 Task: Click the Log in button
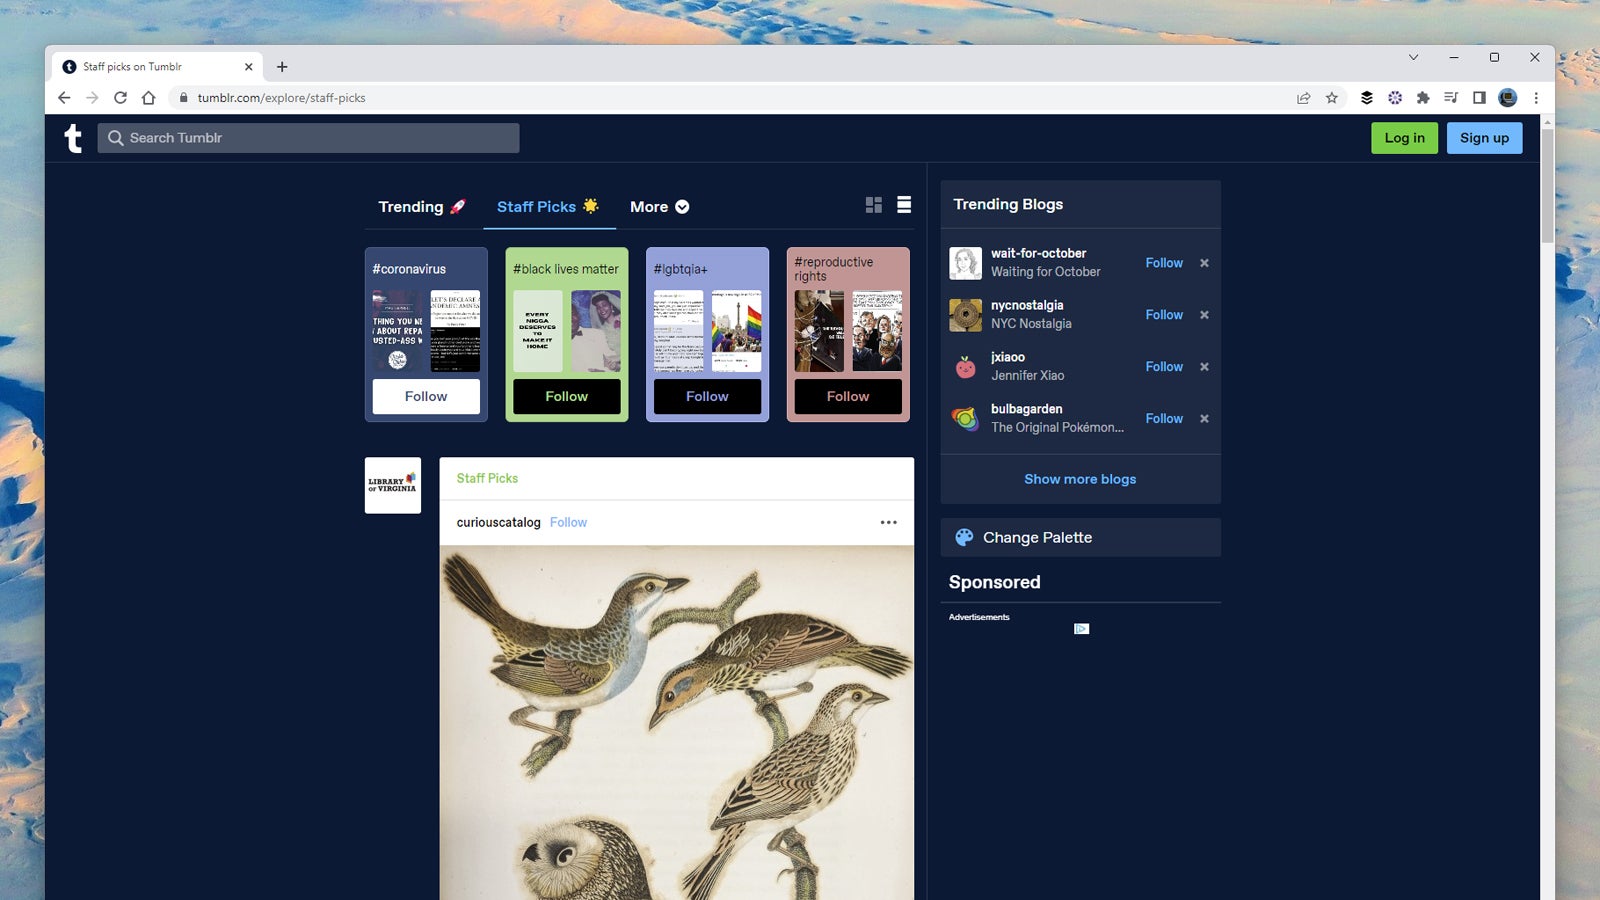pos(1404,138)
